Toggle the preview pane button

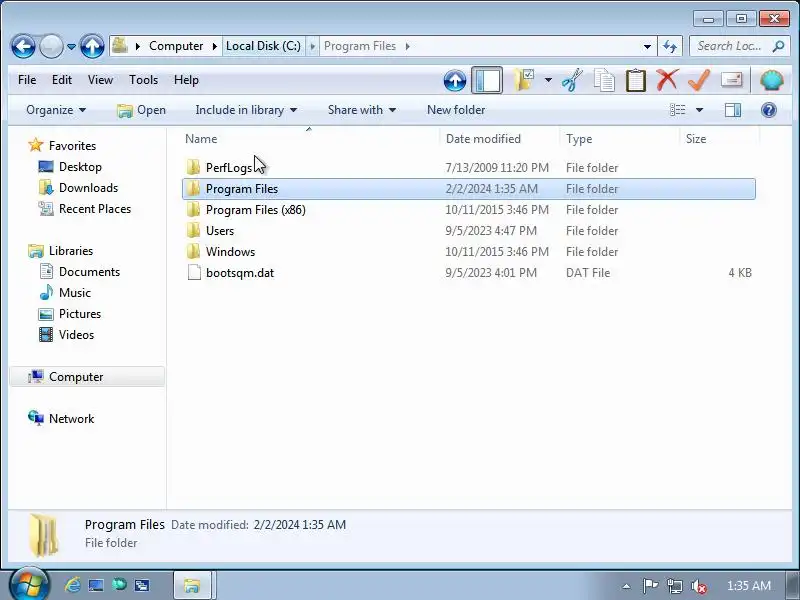pos(733,110)
